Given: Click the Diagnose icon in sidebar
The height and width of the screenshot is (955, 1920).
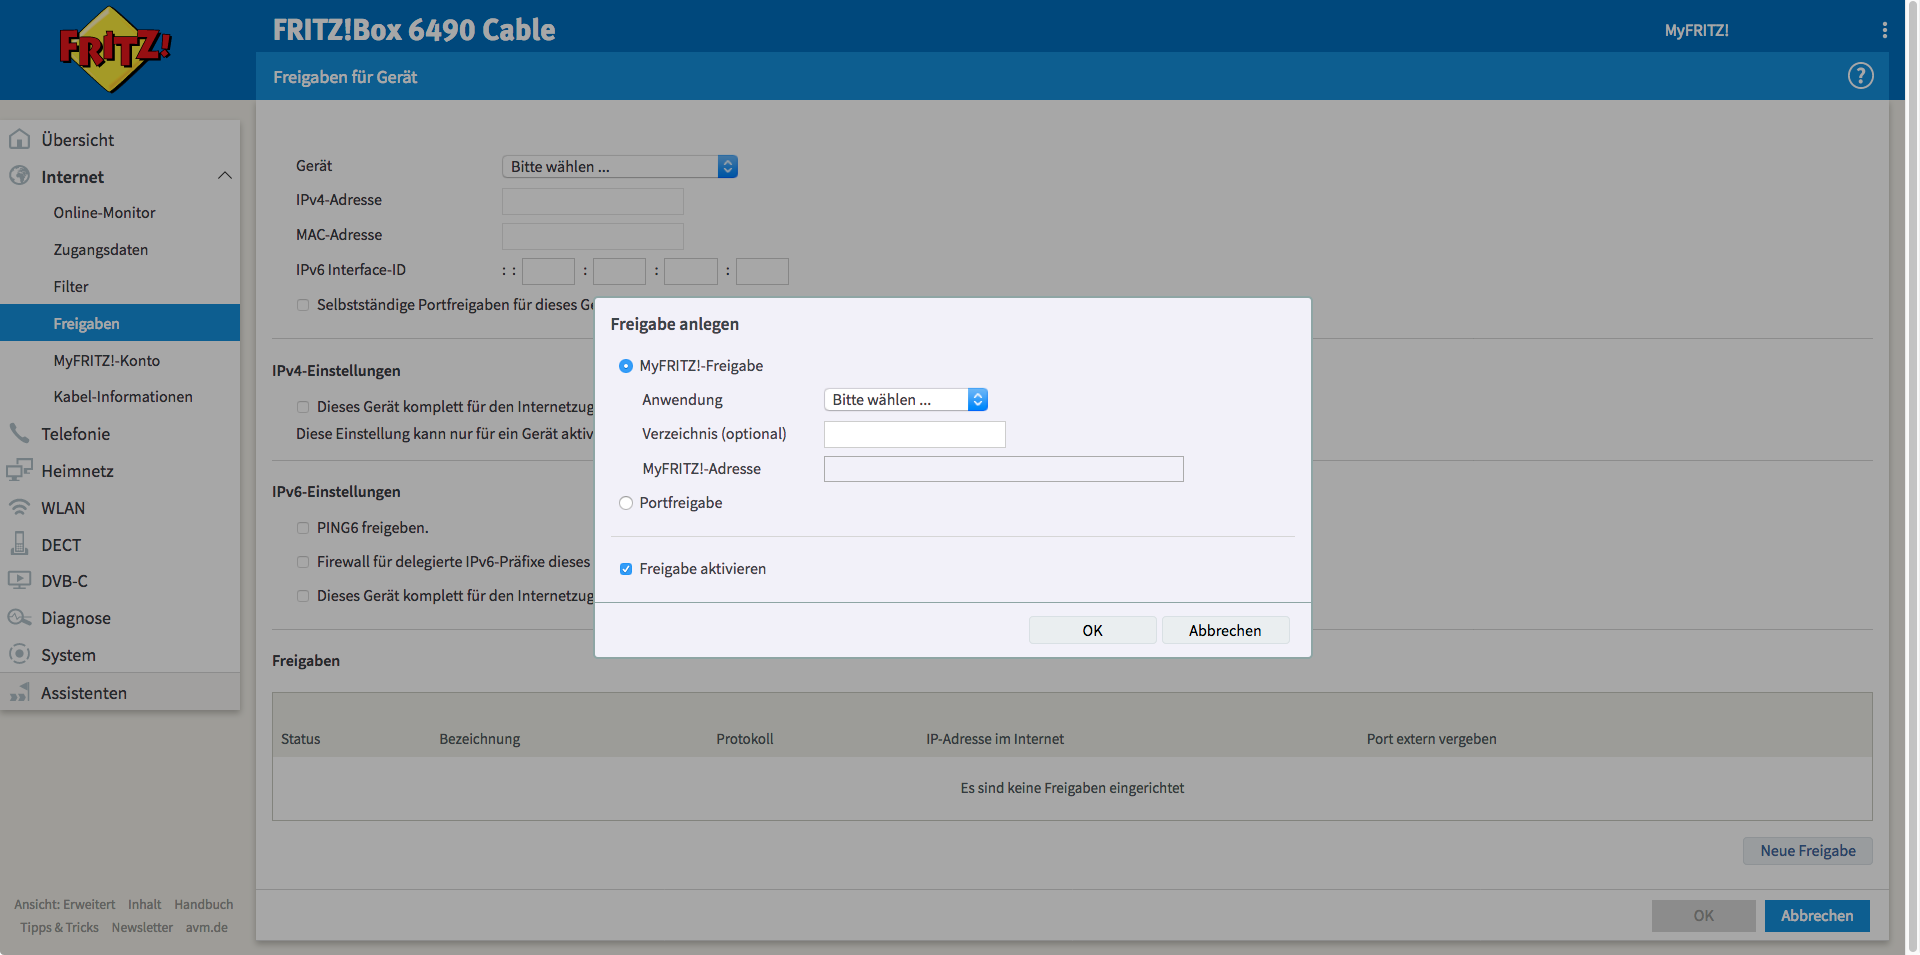Looking at the screenshot, I should coord(20,618).
